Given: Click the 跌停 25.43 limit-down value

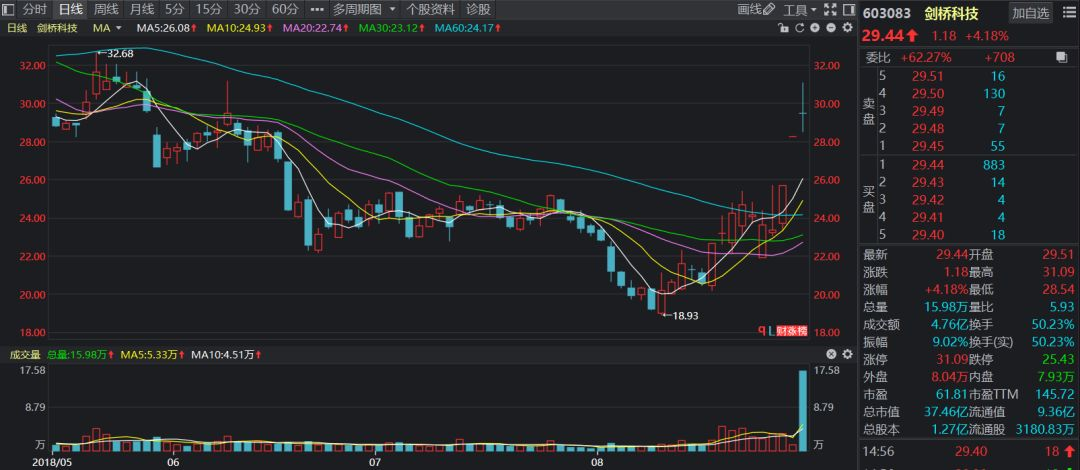Looking at the screenshot, I should point(1057,359).
